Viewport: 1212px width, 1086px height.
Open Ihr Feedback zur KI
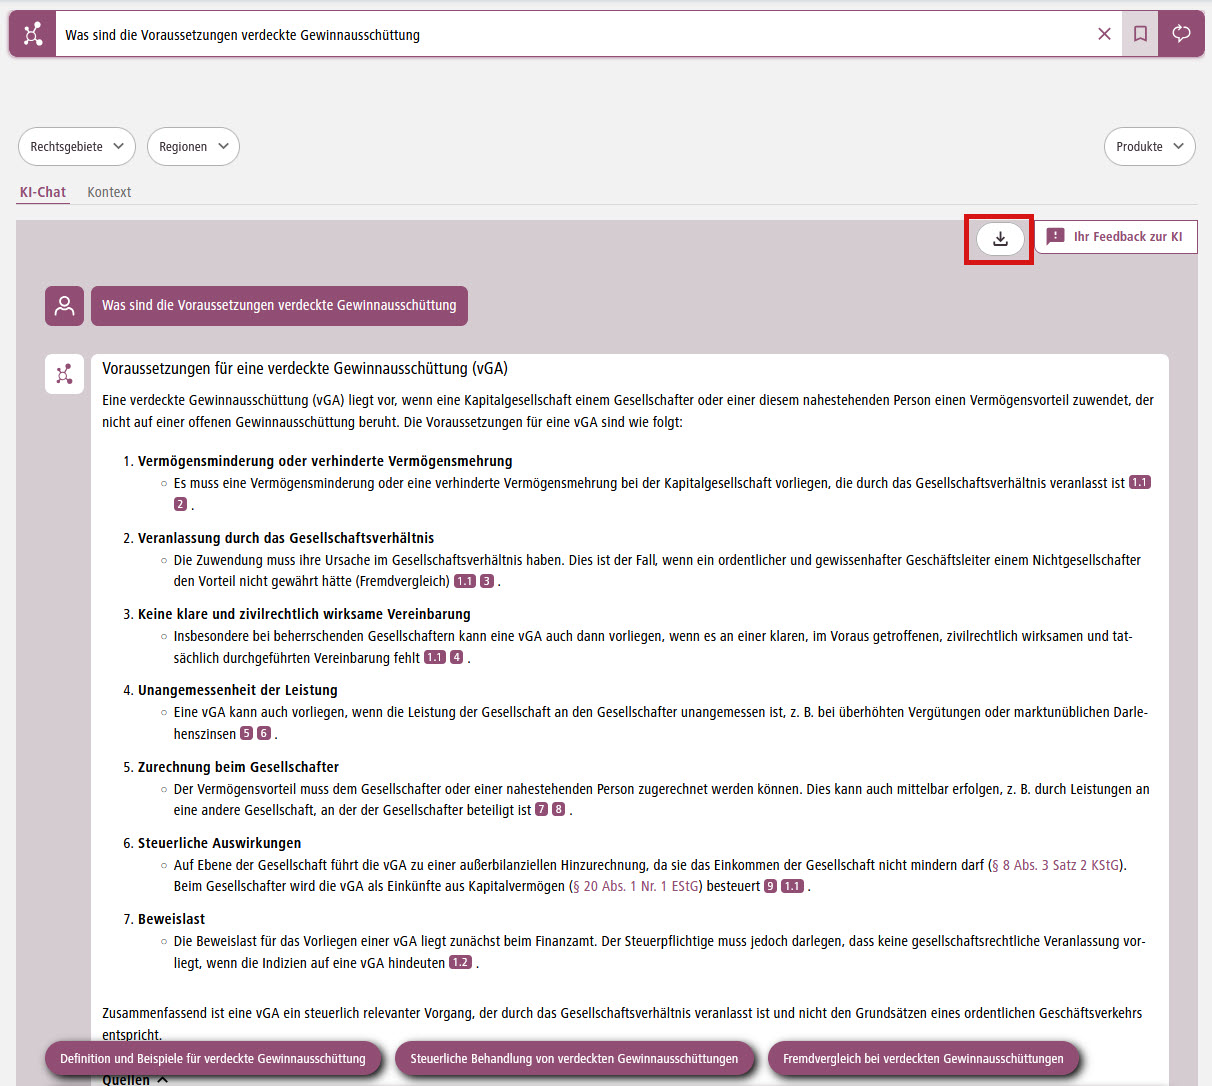coord(1115,237)
